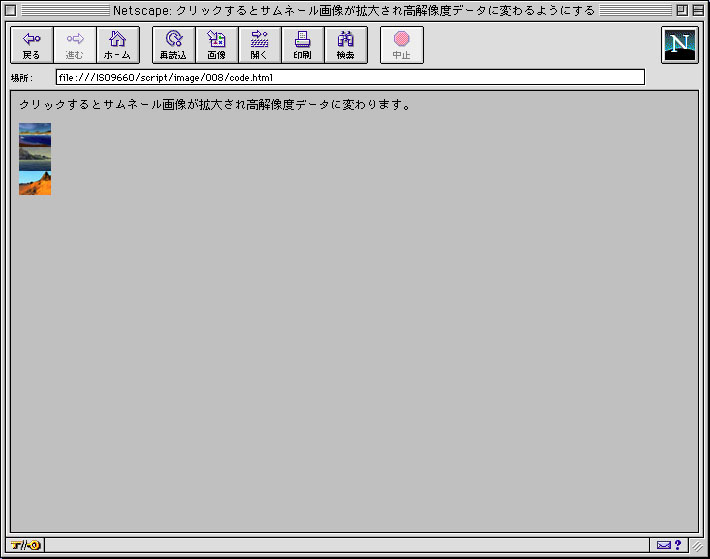Click the window collapse box at far right

698,10
